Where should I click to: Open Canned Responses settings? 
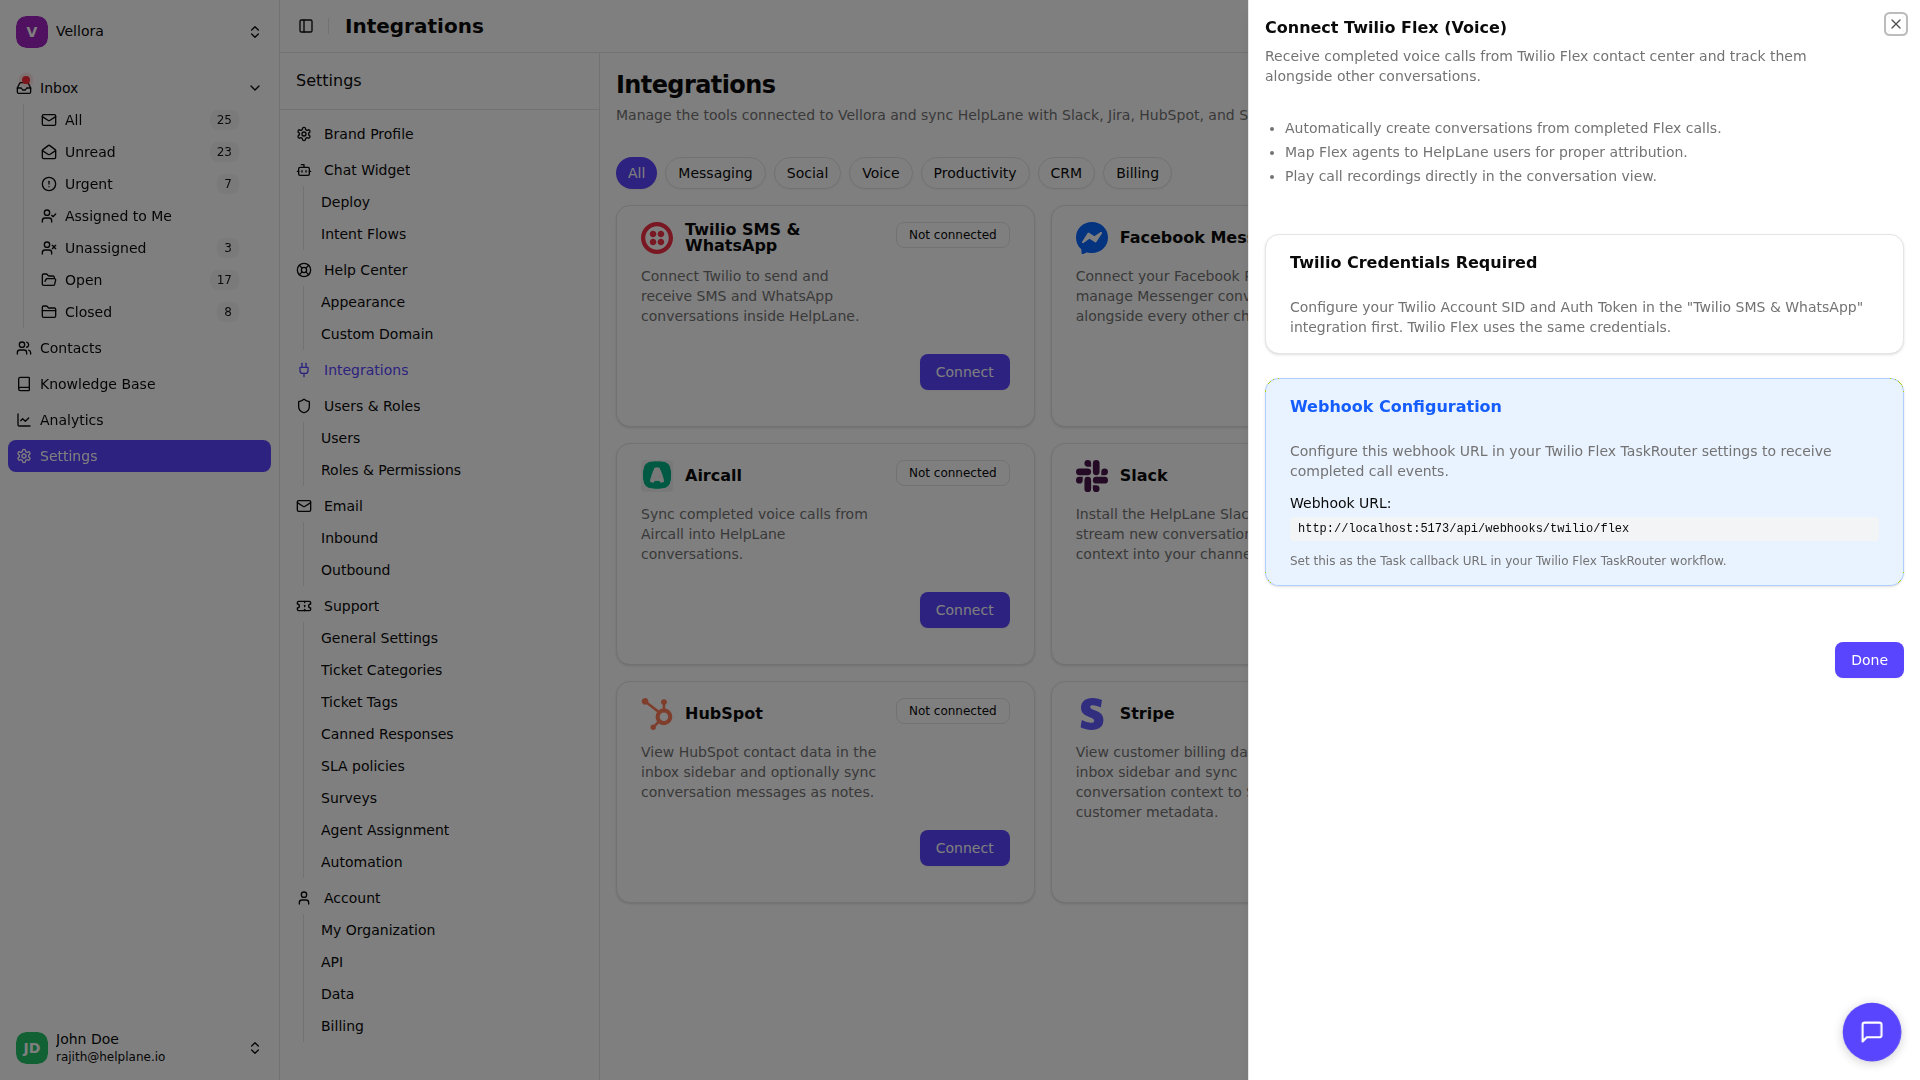tap(387, 734)
